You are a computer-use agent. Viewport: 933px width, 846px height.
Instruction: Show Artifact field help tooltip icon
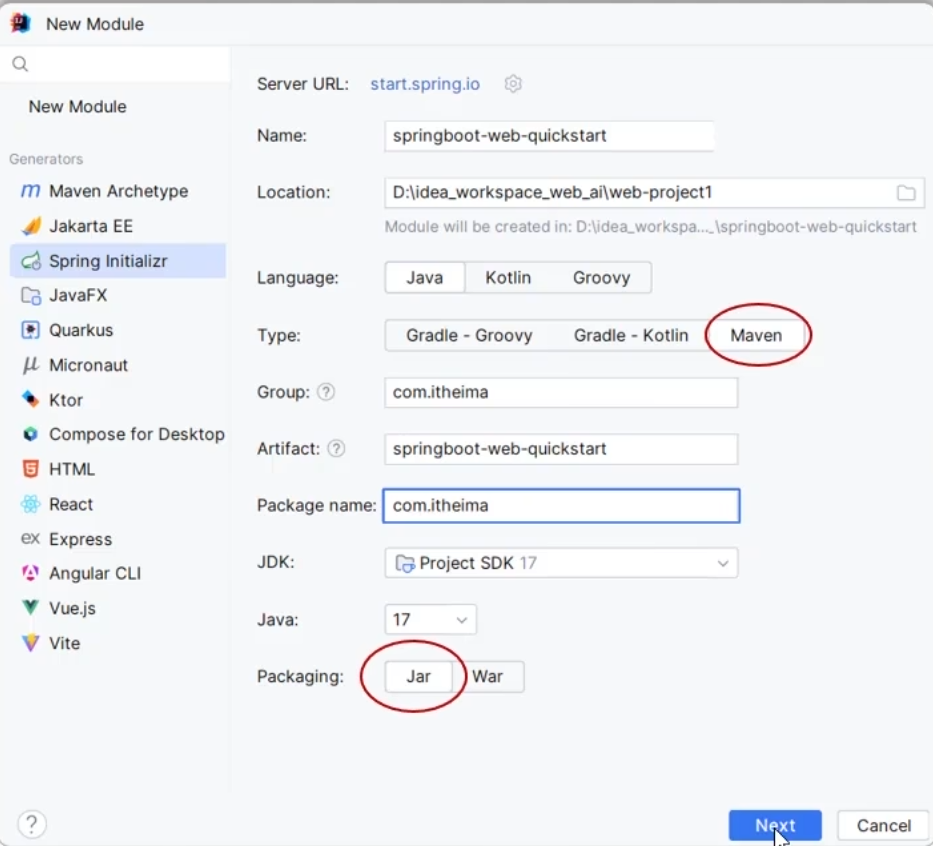pos(336,449)
